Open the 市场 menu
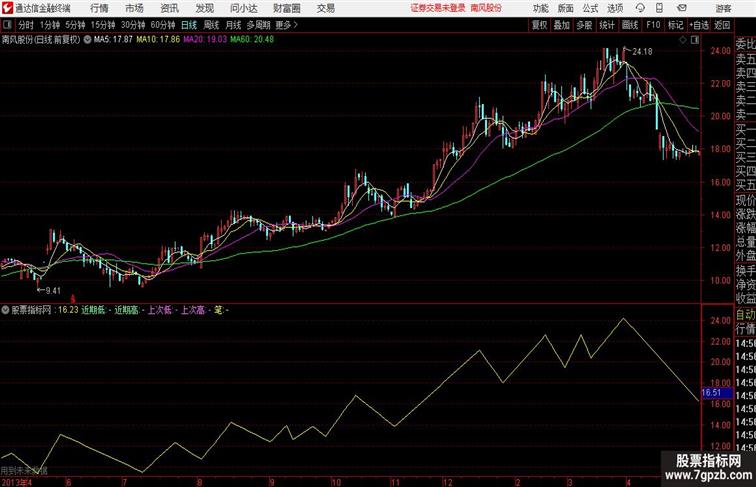Image resolution: width=756 pixels, height=487 pixels. [x=134, y=8]
